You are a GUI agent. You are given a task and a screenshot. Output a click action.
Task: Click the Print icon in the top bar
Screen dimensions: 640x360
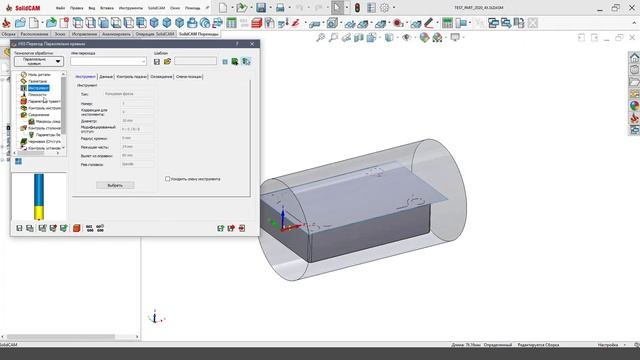coord(280,7)
